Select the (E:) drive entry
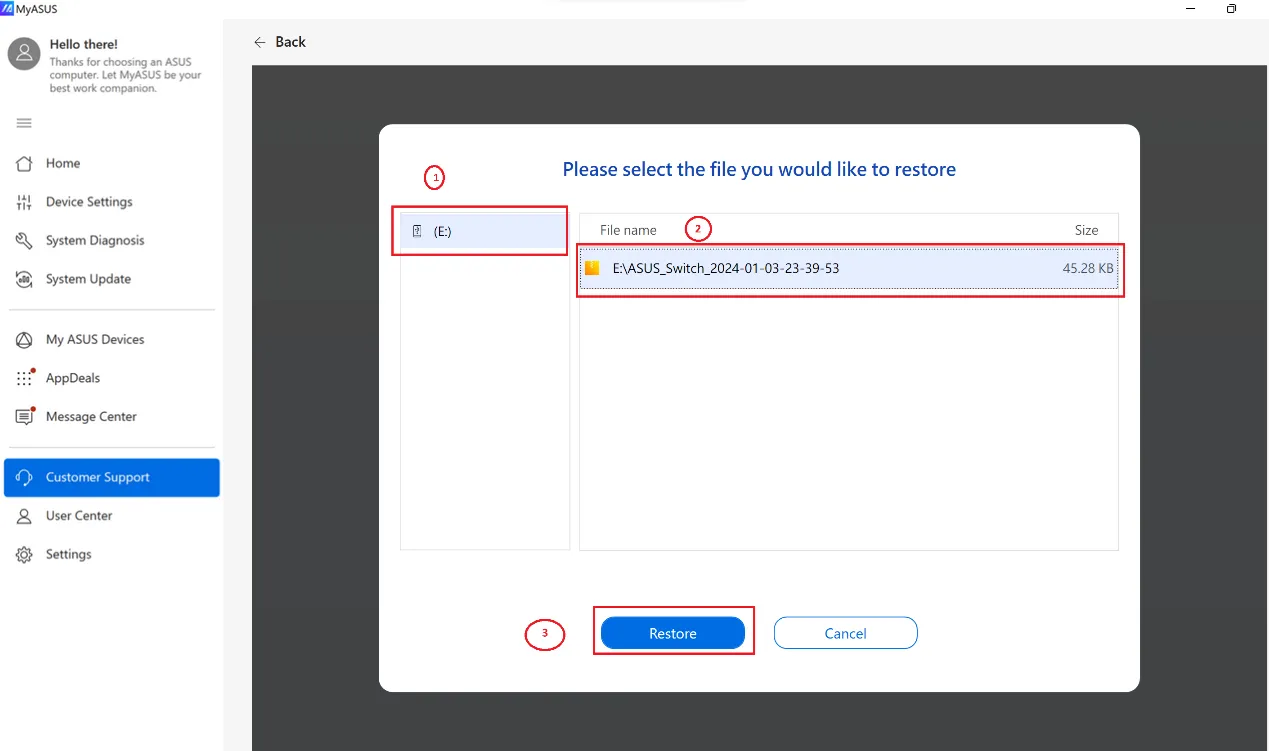1269x751 pixels. click(483, 231)
